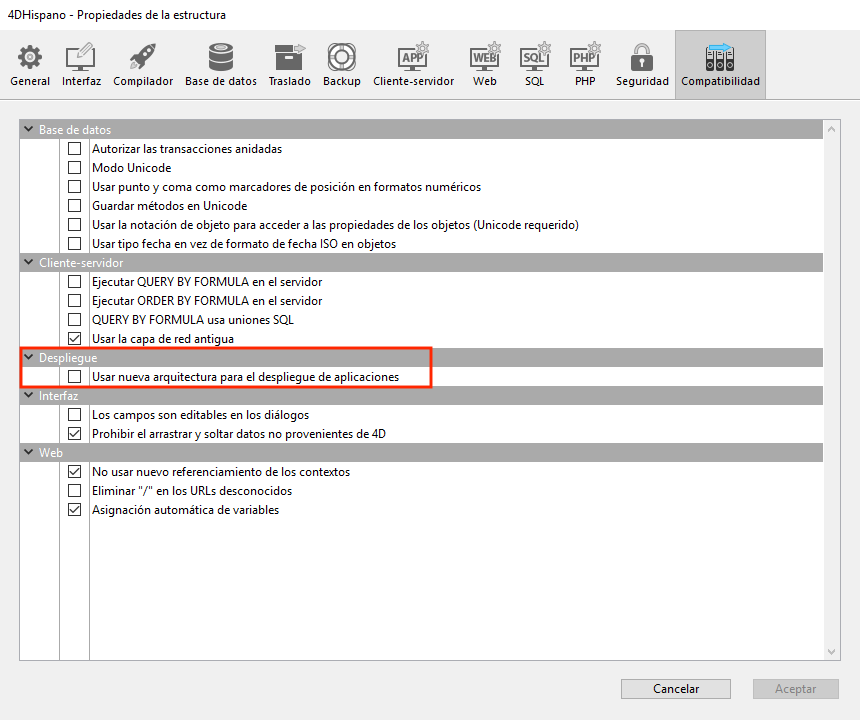Open the General settings gear icon
This screenshot has height=720, width=860.
[x=30, y=57]
